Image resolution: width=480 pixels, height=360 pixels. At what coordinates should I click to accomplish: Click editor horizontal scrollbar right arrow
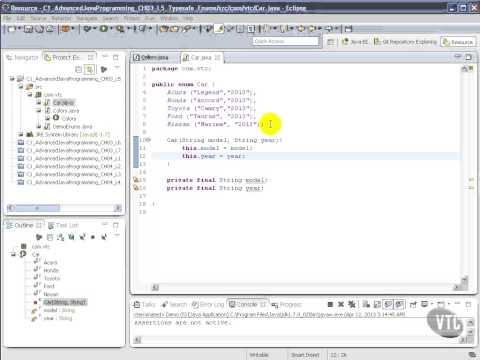456,287
